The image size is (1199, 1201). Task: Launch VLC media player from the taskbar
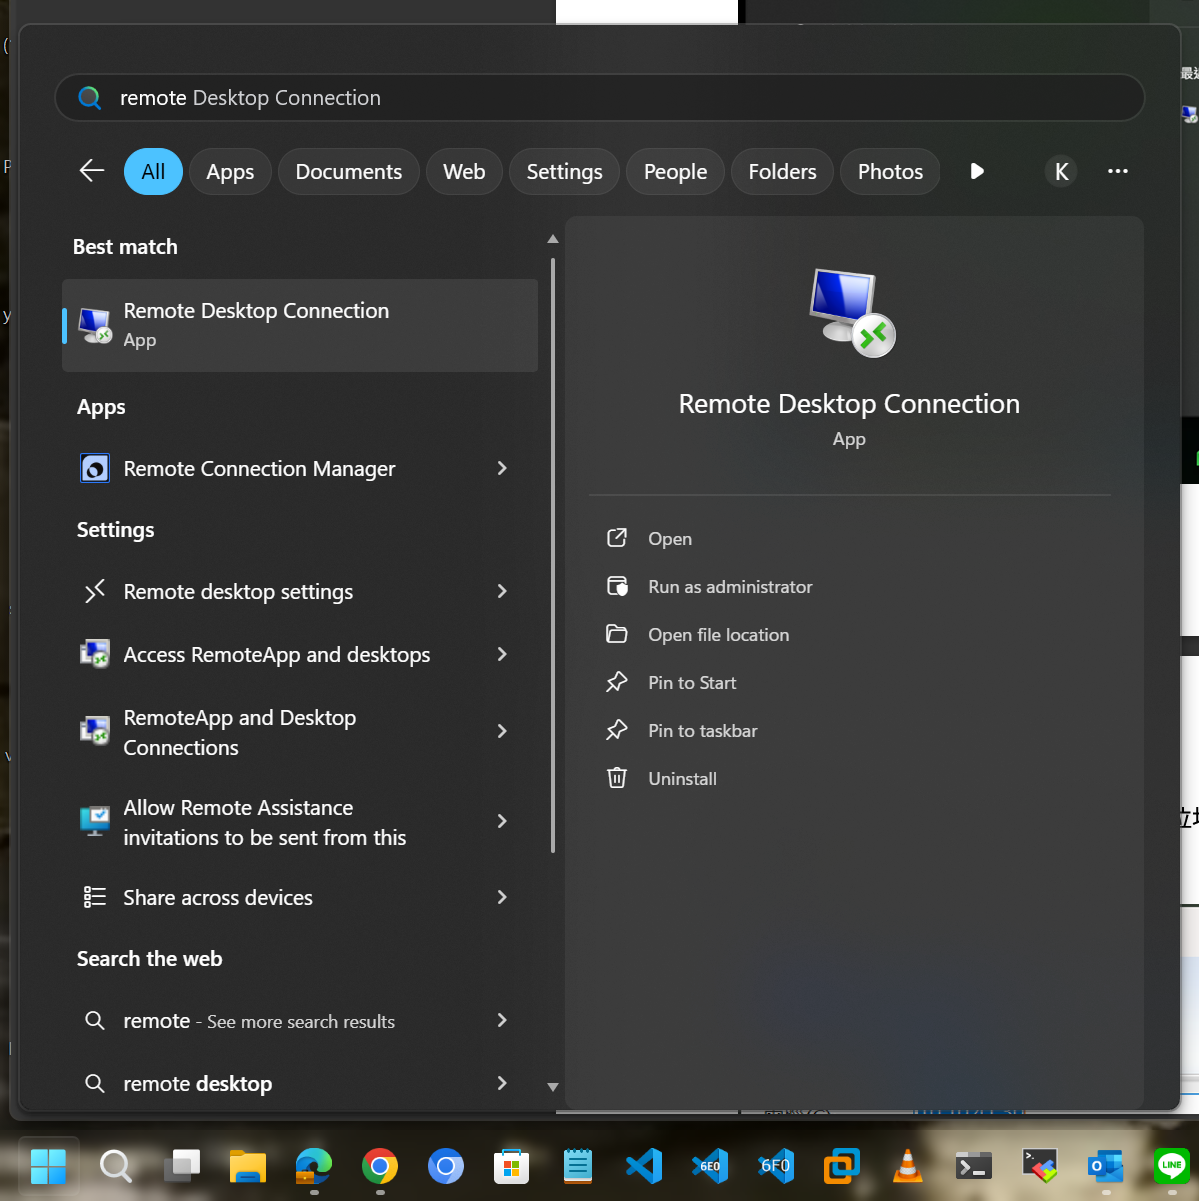click(x=907, y=1166)
